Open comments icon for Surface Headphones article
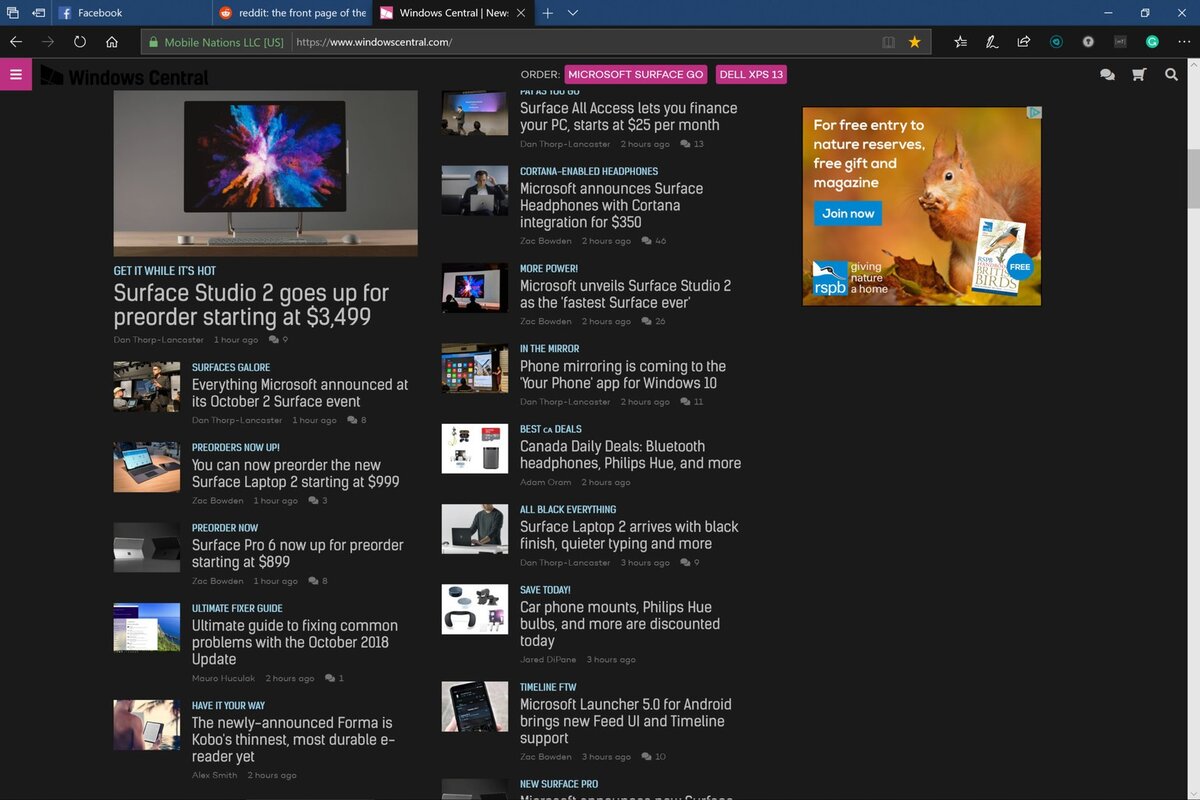This screenshot has height=800, width=1200. [x=648, y=241]
